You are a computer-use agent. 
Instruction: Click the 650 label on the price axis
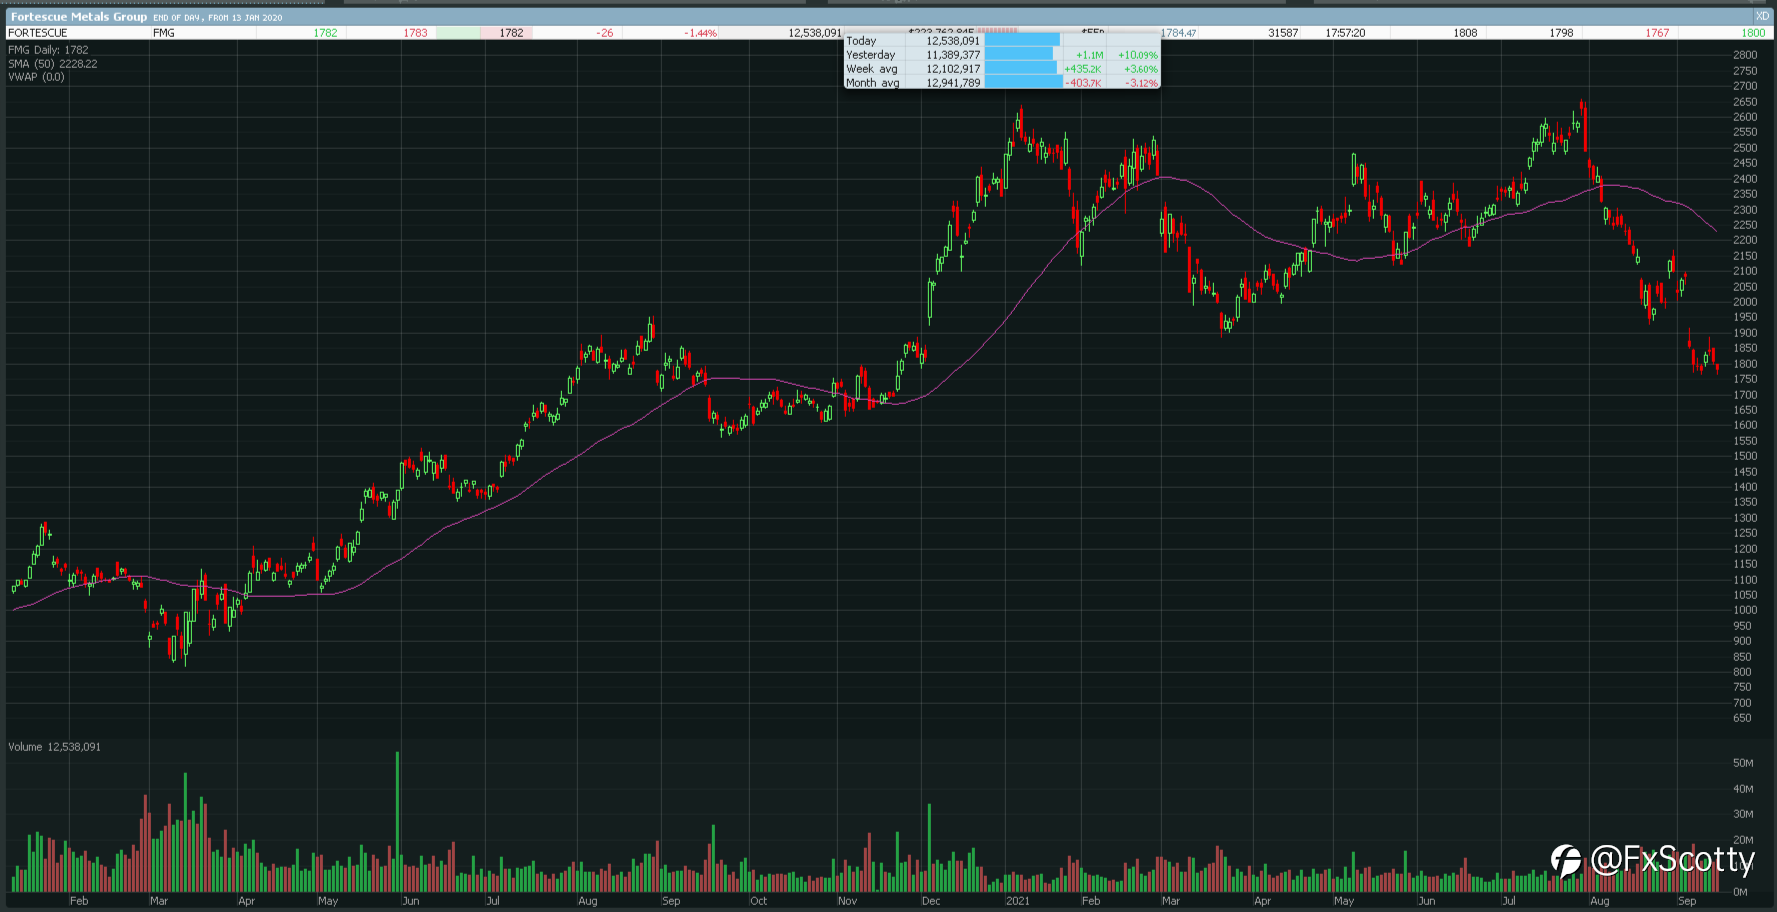pos(1742,718)
